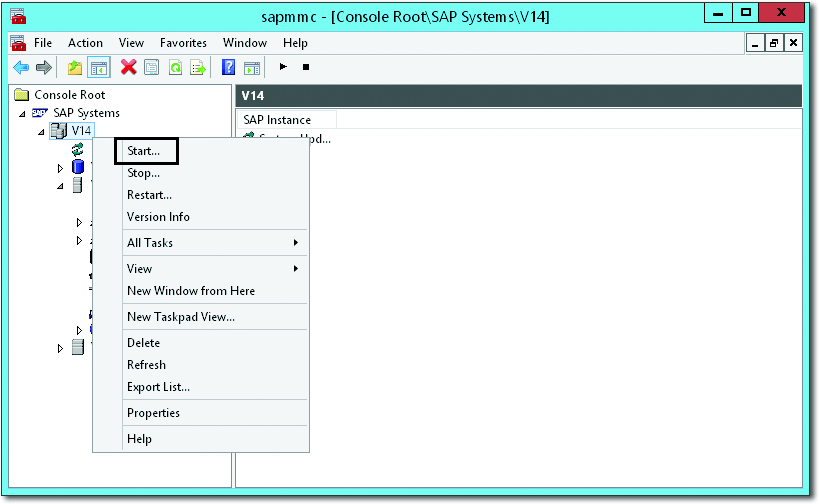Maximize the sapmmc main window
This screenshot has width=819, height=504.
(x=746, y=13)
